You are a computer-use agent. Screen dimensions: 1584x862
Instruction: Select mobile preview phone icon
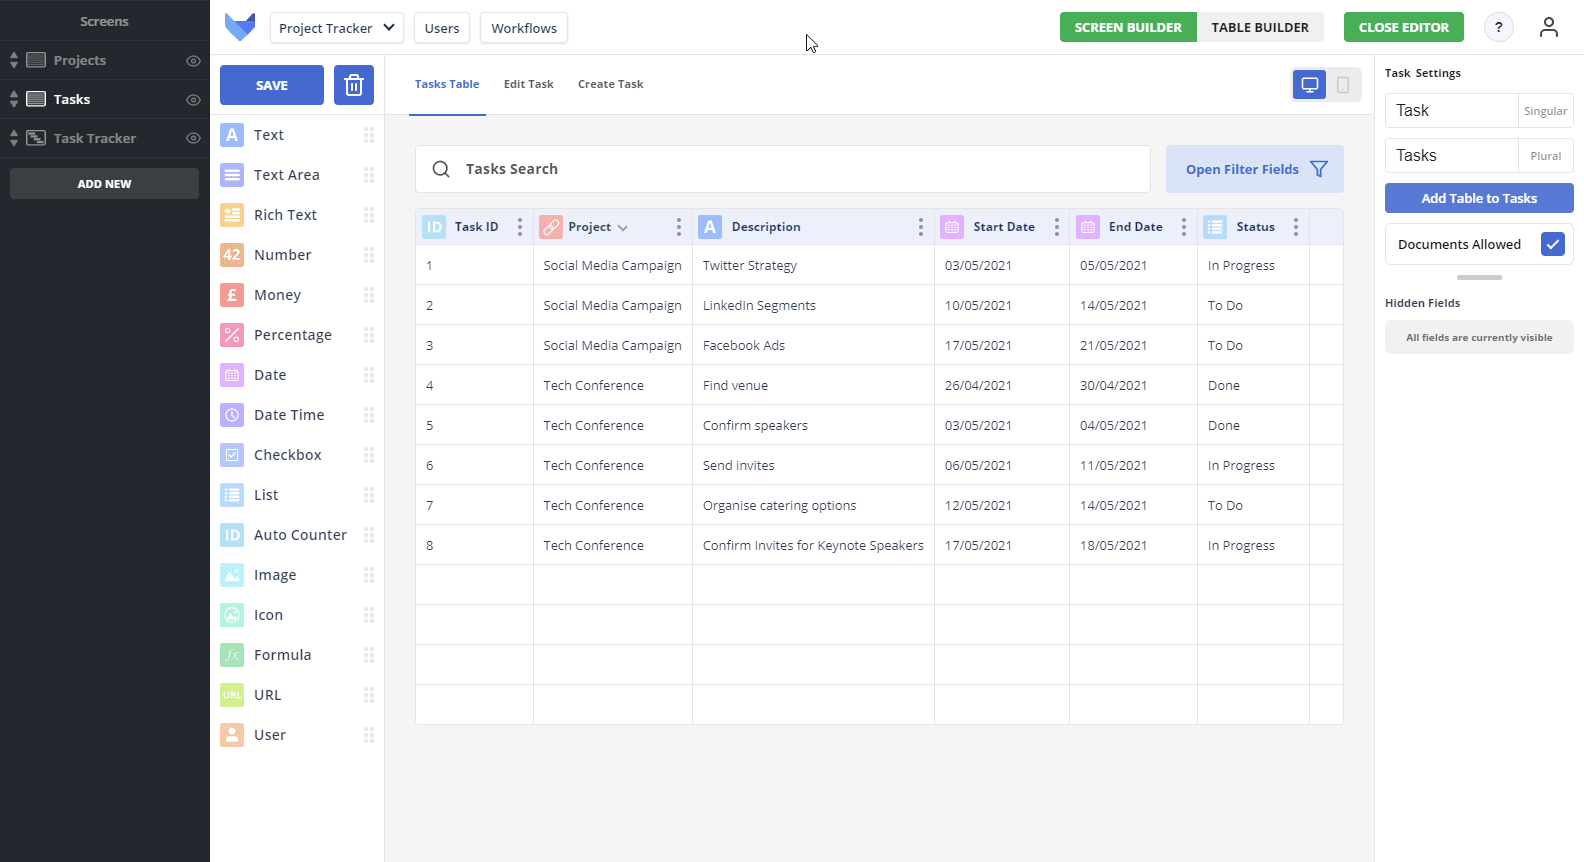coord(1343,85)
